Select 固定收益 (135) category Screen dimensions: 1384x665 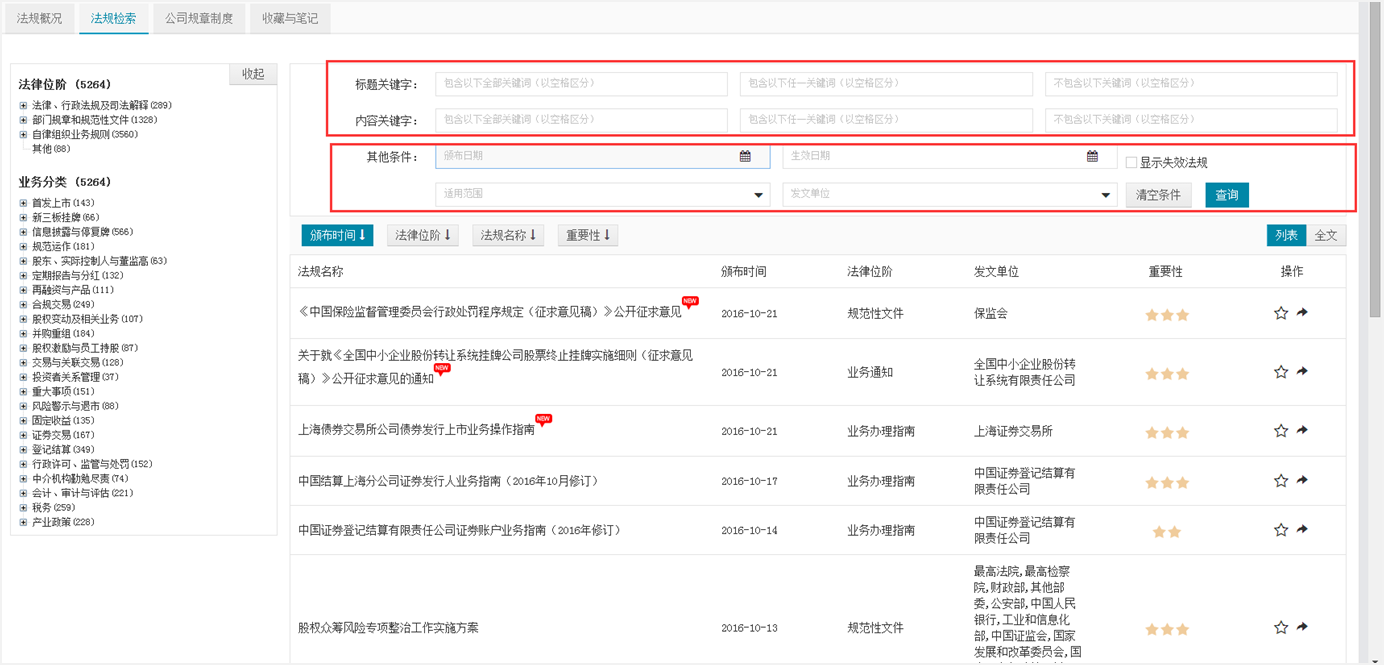pos(63,421)
